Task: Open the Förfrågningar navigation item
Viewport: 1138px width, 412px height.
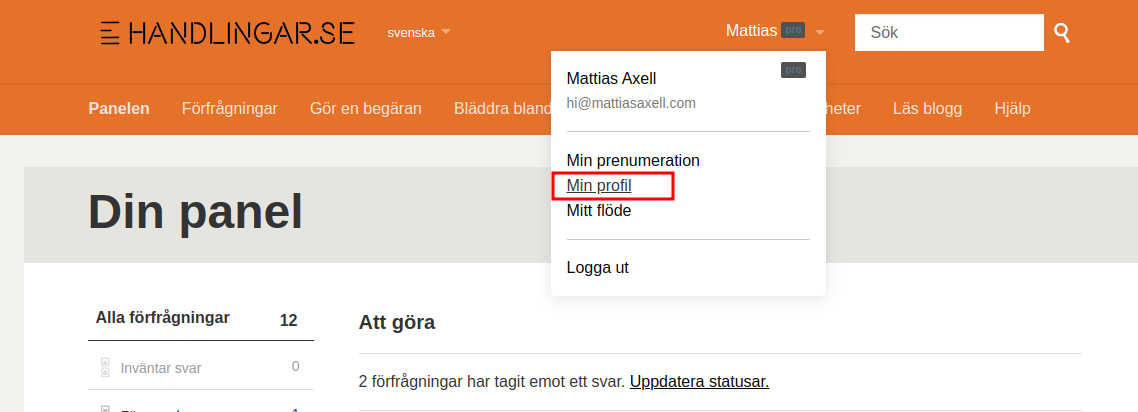Action: [x=230, y=108]
